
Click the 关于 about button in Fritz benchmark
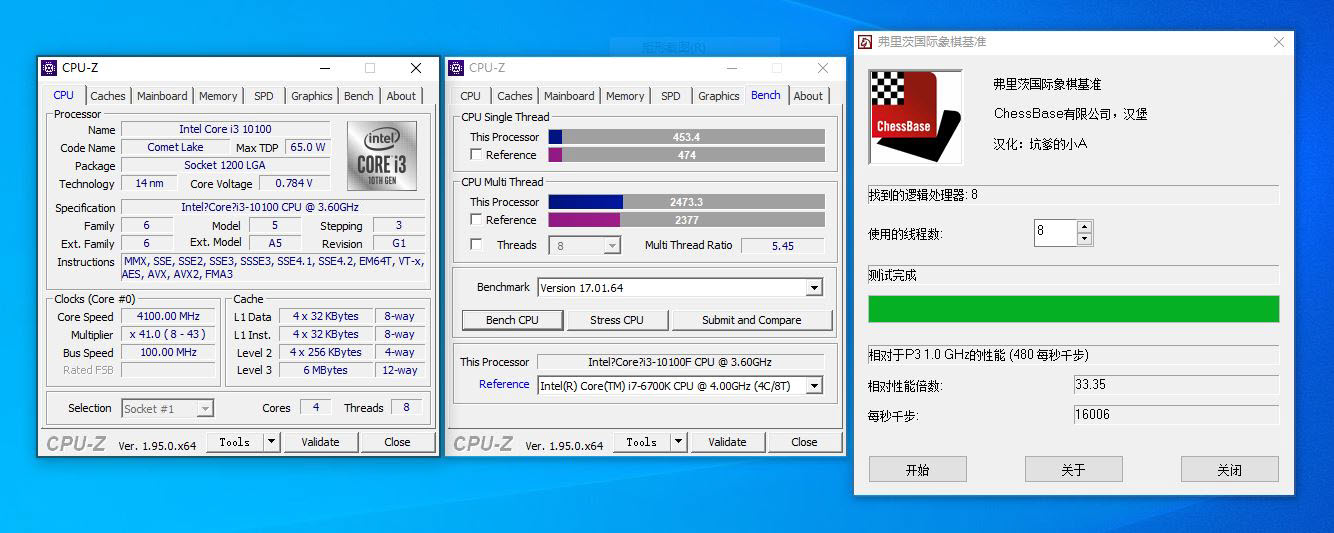coord(1074,469)
